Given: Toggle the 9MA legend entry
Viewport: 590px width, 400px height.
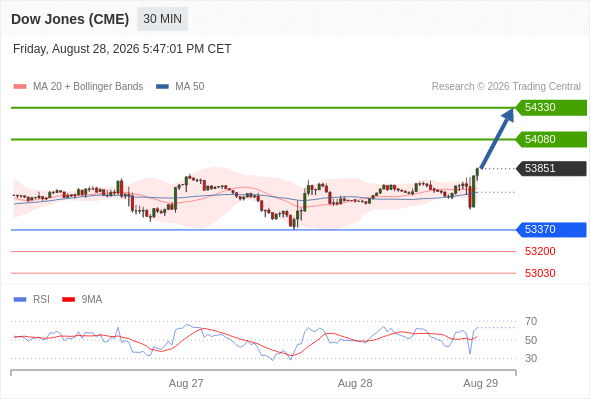Looking at the screenshot, I should coord(82,300).
